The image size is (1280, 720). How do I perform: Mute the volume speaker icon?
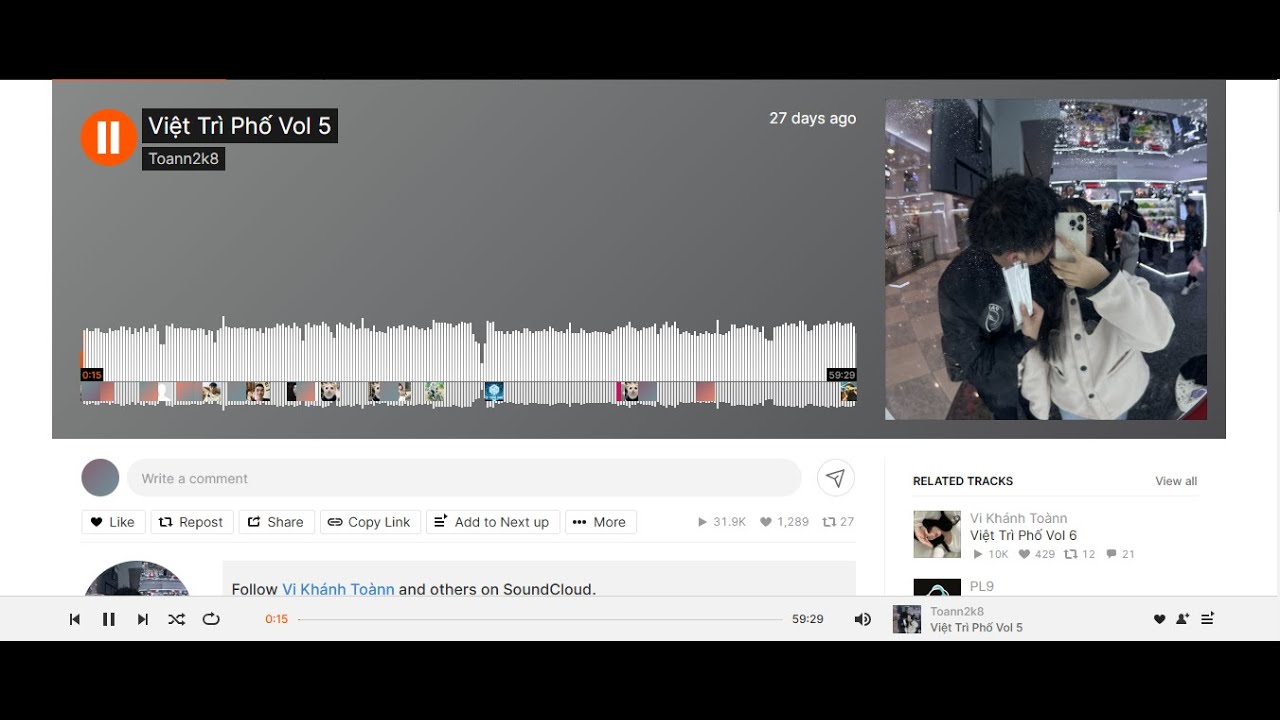pyautogui.click(x=863, y=620)
